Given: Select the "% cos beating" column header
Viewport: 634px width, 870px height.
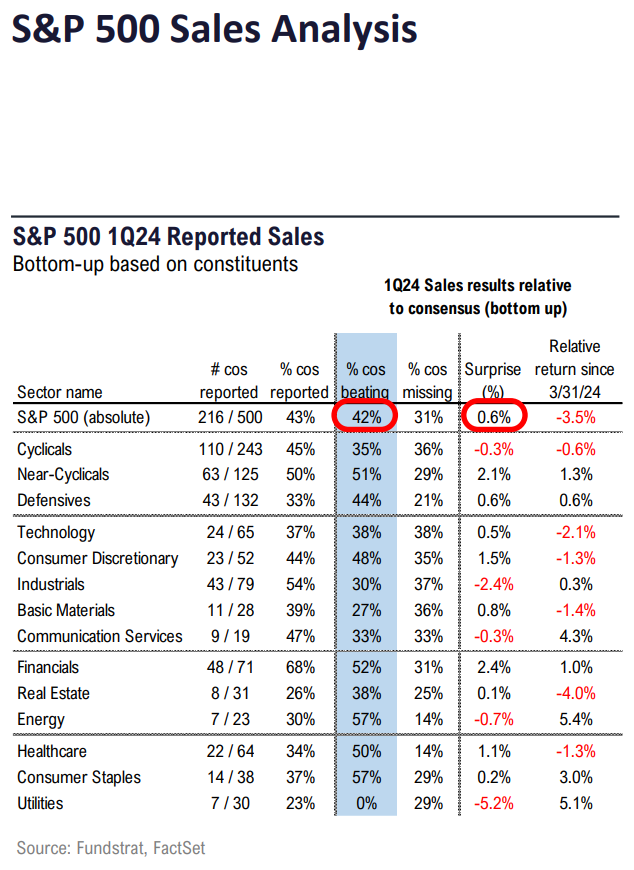Looking at the screenshot, I should [x=365, y=381].
